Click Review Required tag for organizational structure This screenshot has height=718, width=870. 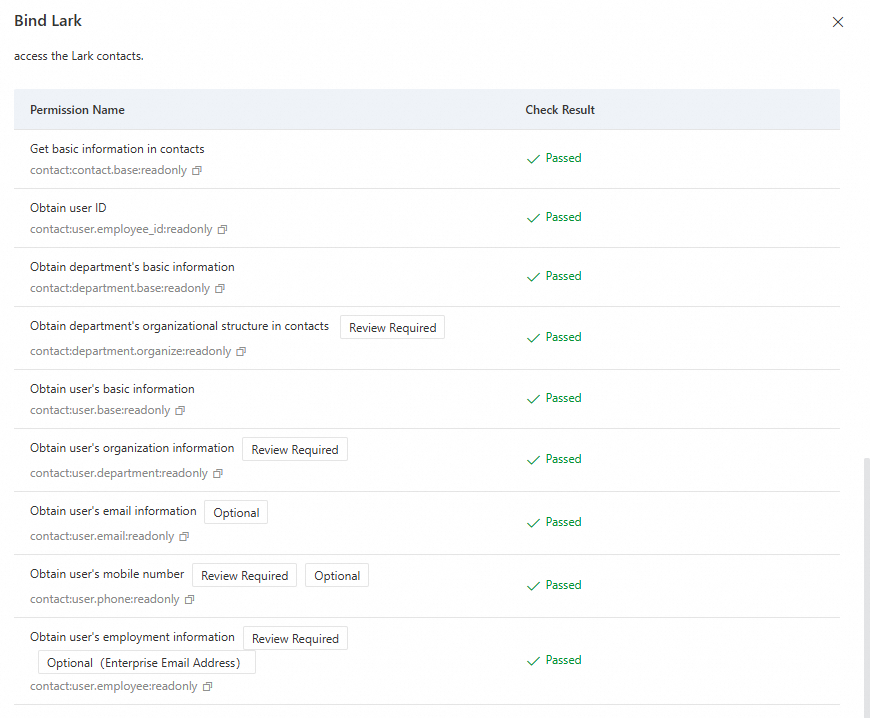[392, 327]
